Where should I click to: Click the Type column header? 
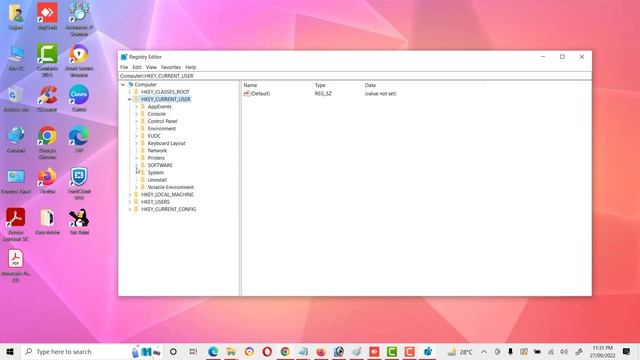coord(320,85)
